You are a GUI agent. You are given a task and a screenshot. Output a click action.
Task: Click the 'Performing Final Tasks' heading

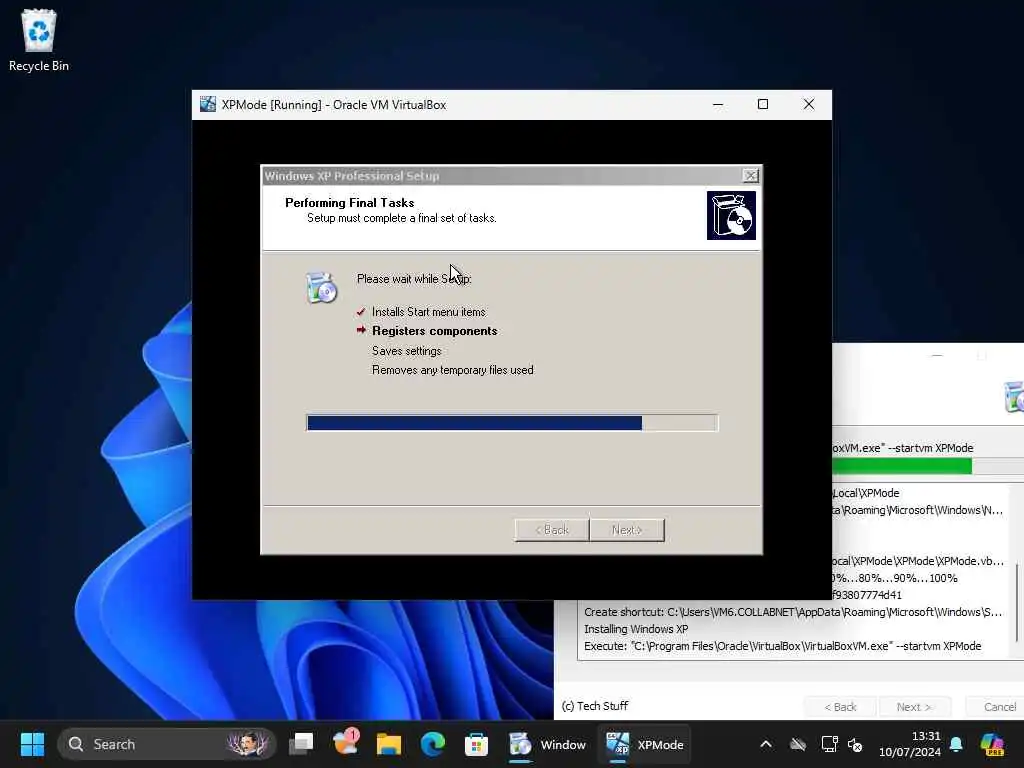(x=349, y=202)
